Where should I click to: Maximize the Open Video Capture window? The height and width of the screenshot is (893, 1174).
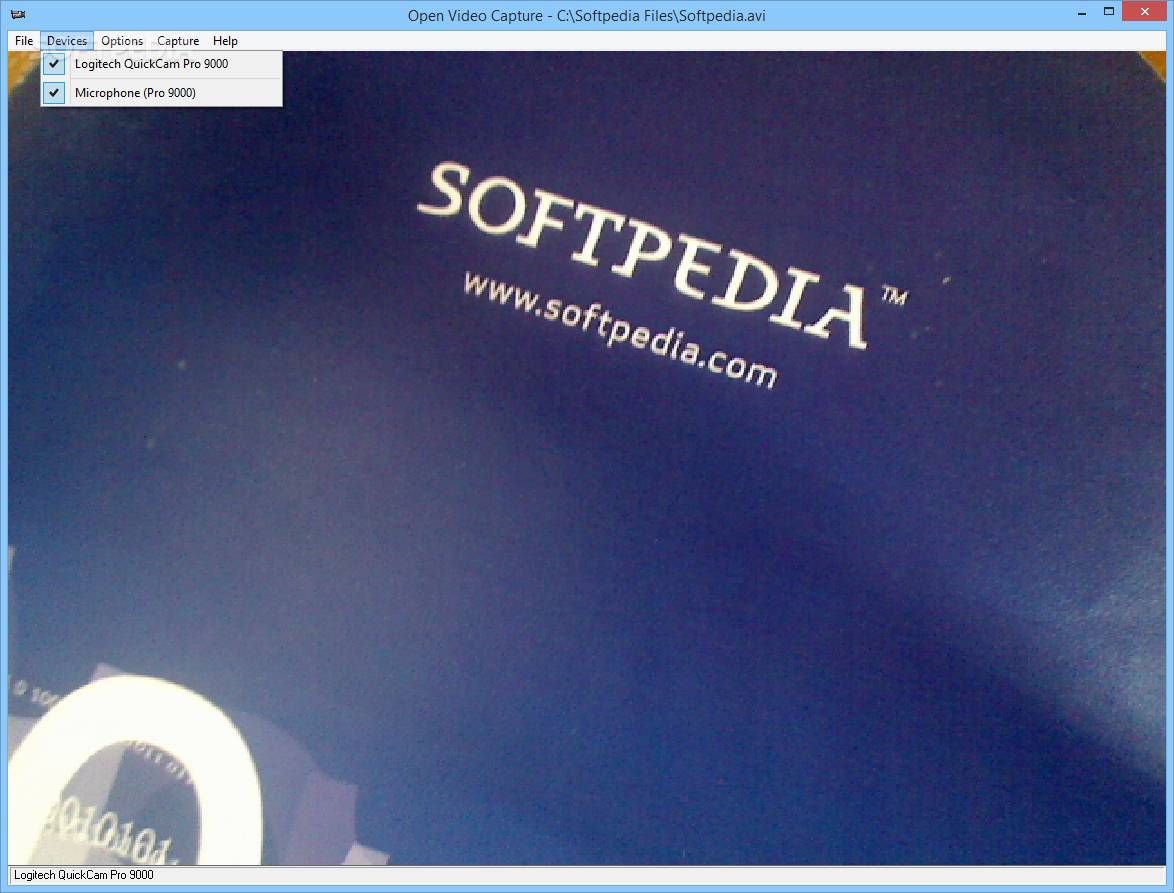pos(1109,12)
